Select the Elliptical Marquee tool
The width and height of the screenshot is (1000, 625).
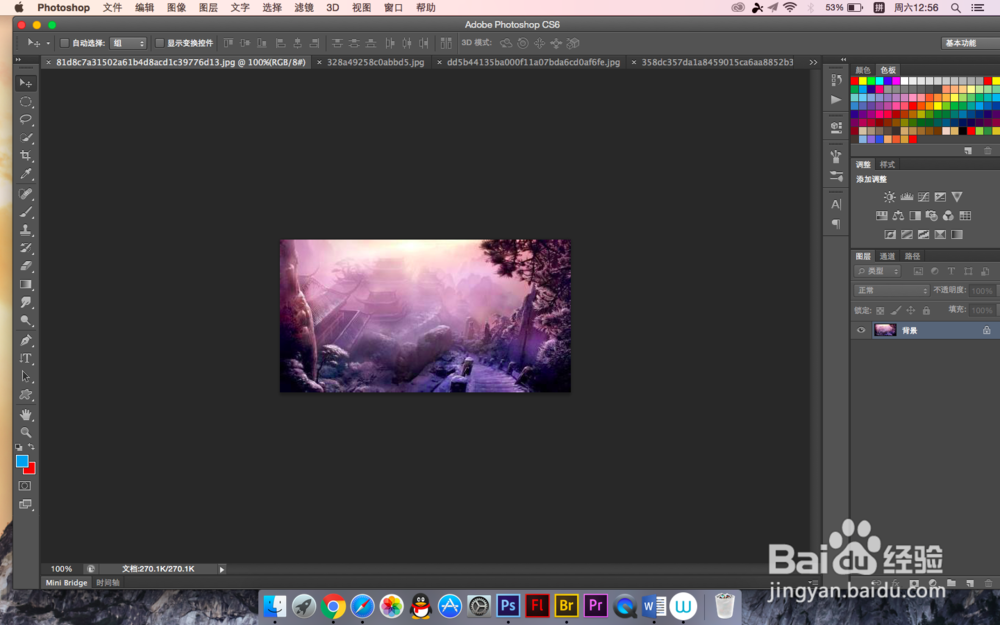[x=26, y=101]
